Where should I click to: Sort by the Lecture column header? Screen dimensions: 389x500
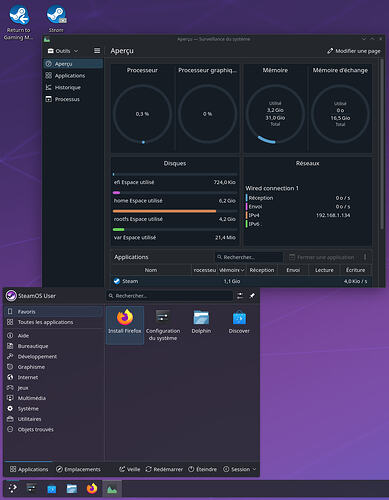tap(324, 270)
